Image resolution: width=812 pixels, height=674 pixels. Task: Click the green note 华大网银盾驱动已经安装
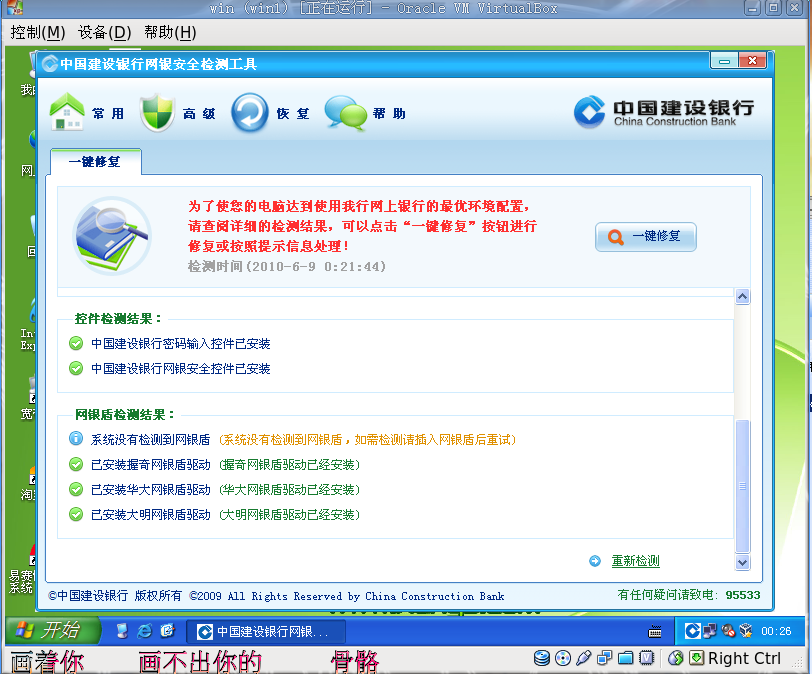pos(289,490)
